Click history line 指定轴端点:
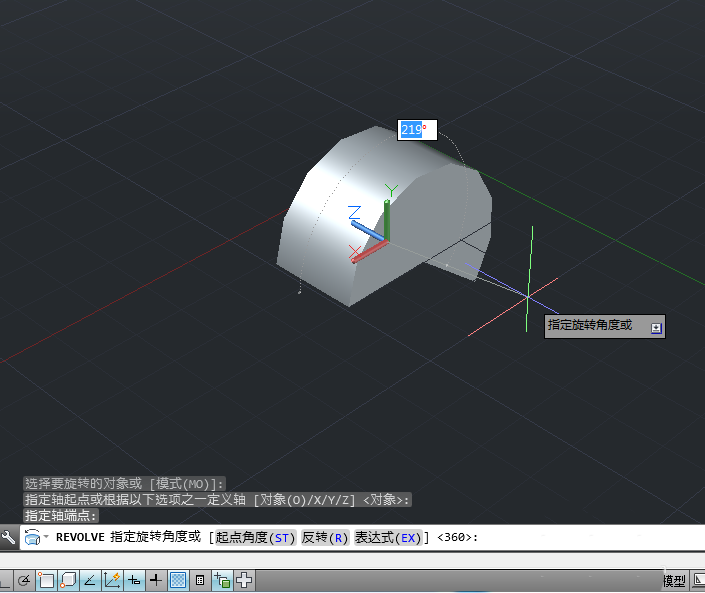The width and height of the screenshot is (705, 593). [61, 515]
